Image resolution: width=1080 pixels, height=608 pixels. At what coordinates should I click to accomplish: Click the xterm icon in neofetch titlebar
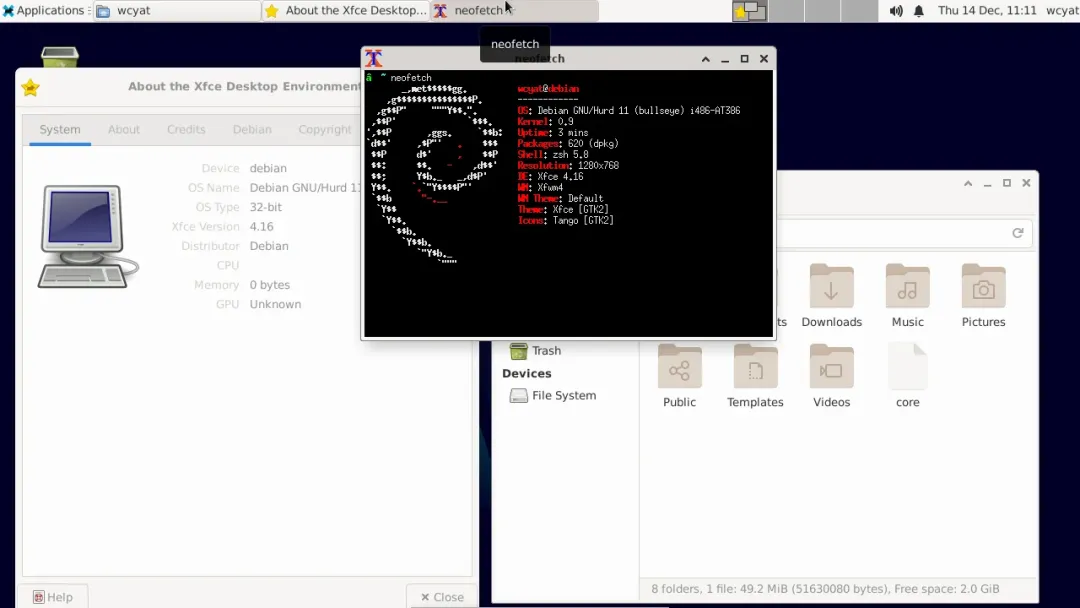(x=373, y=59)
